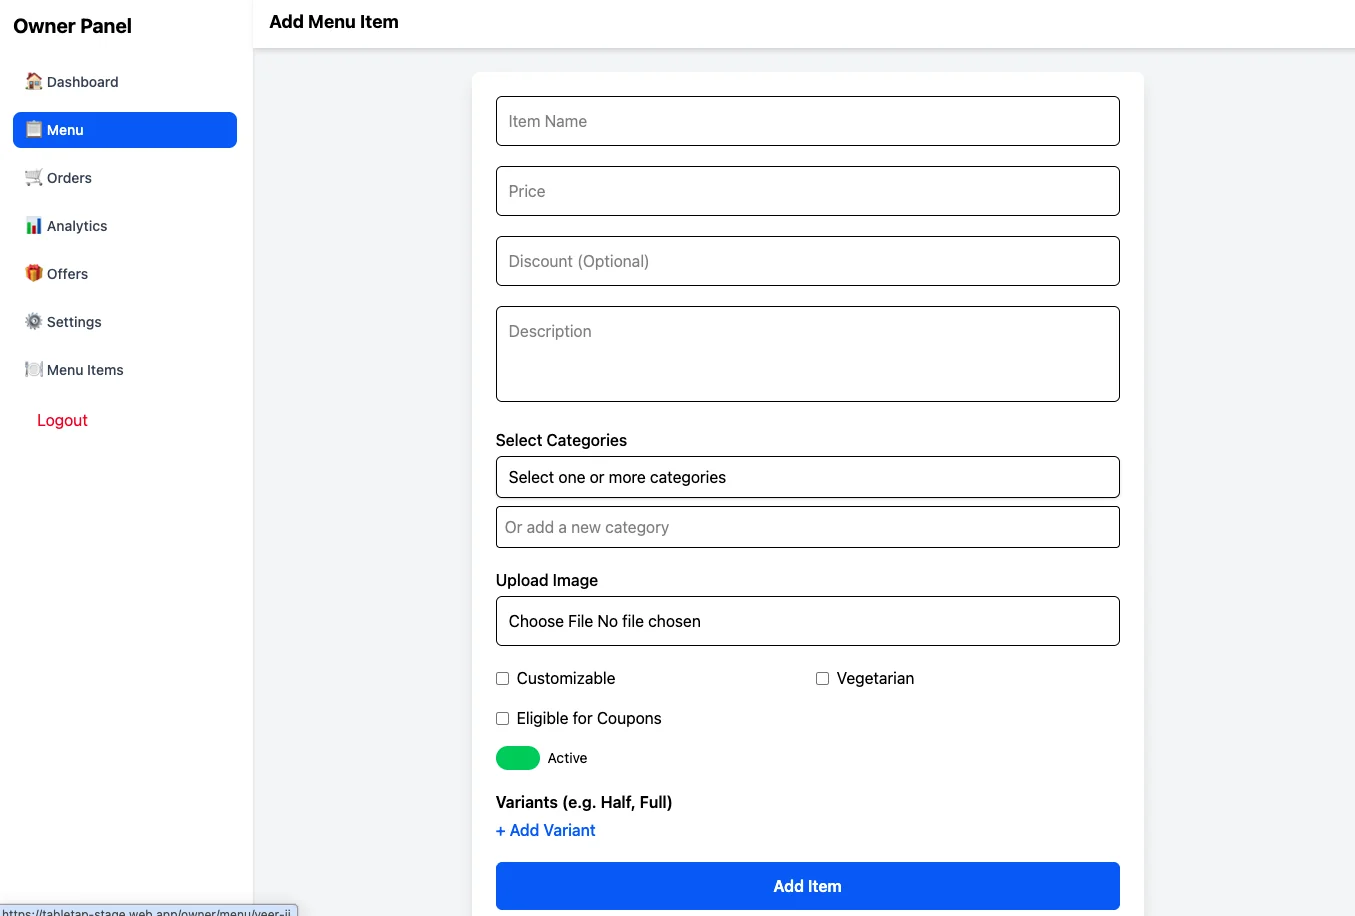Click the Analytics bar chart icon

pos(34,225)
